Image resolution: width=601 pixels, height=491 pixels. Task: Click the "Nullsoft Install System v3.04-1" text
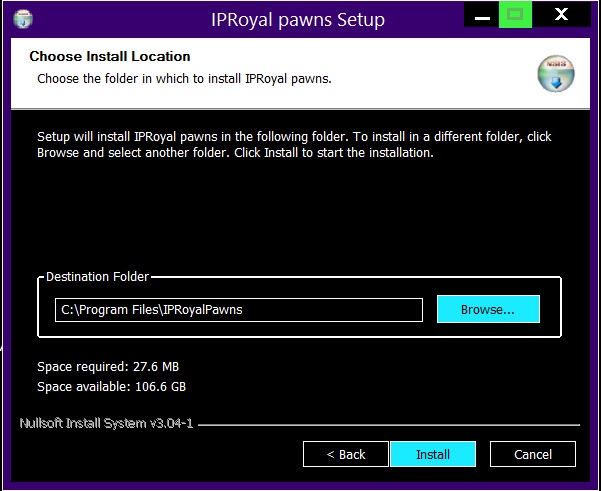pos(106,424)
